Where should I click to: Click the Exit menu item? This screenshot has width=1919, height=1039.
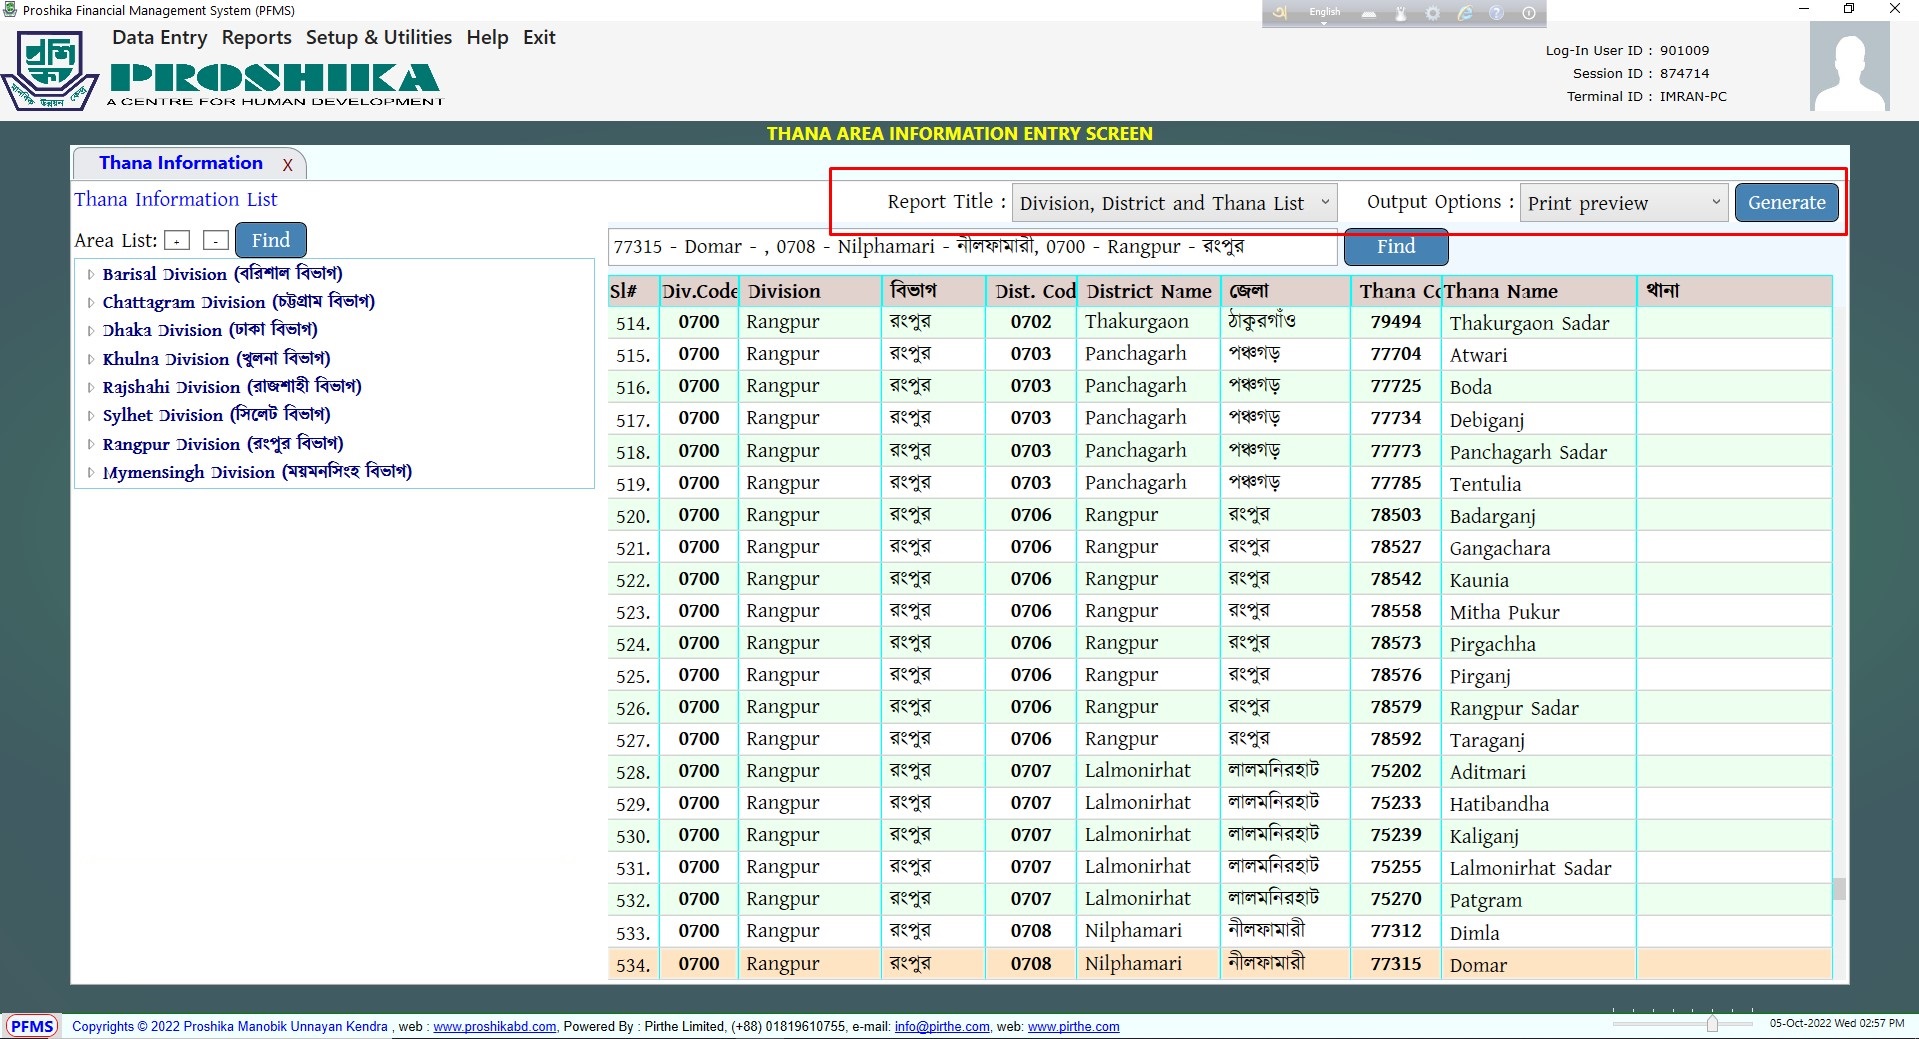click(x=539, y=38)
